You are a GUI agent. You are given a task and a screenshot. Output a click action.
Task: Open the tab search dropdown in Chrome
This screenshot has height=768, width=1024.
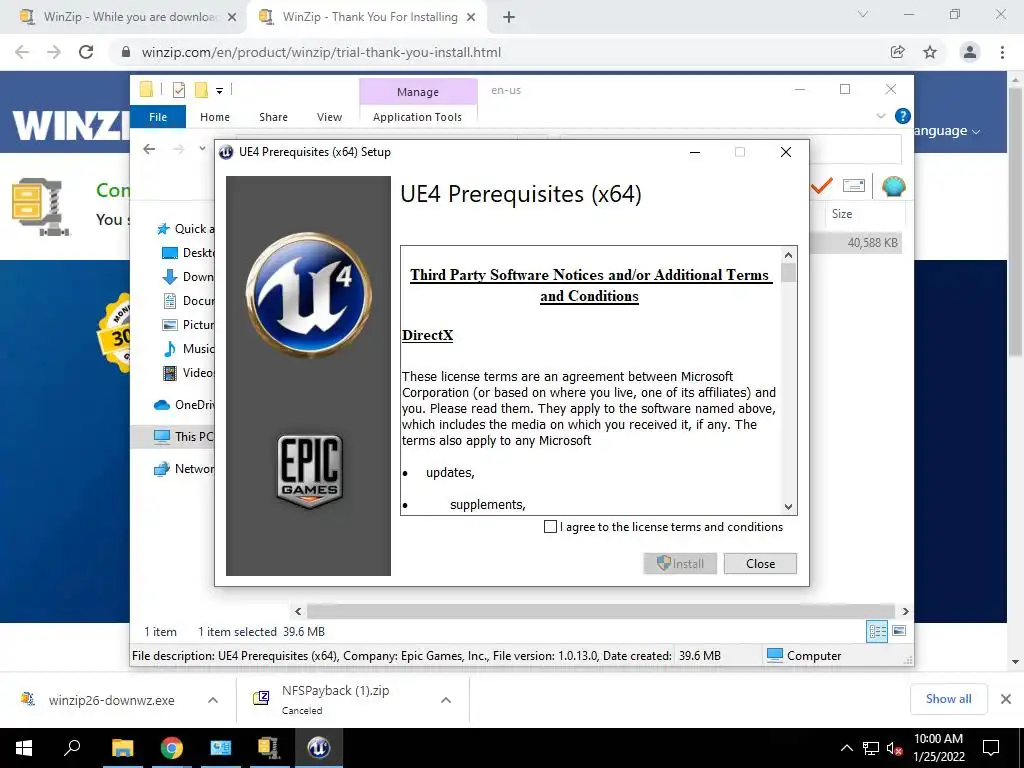pos(863,14)
